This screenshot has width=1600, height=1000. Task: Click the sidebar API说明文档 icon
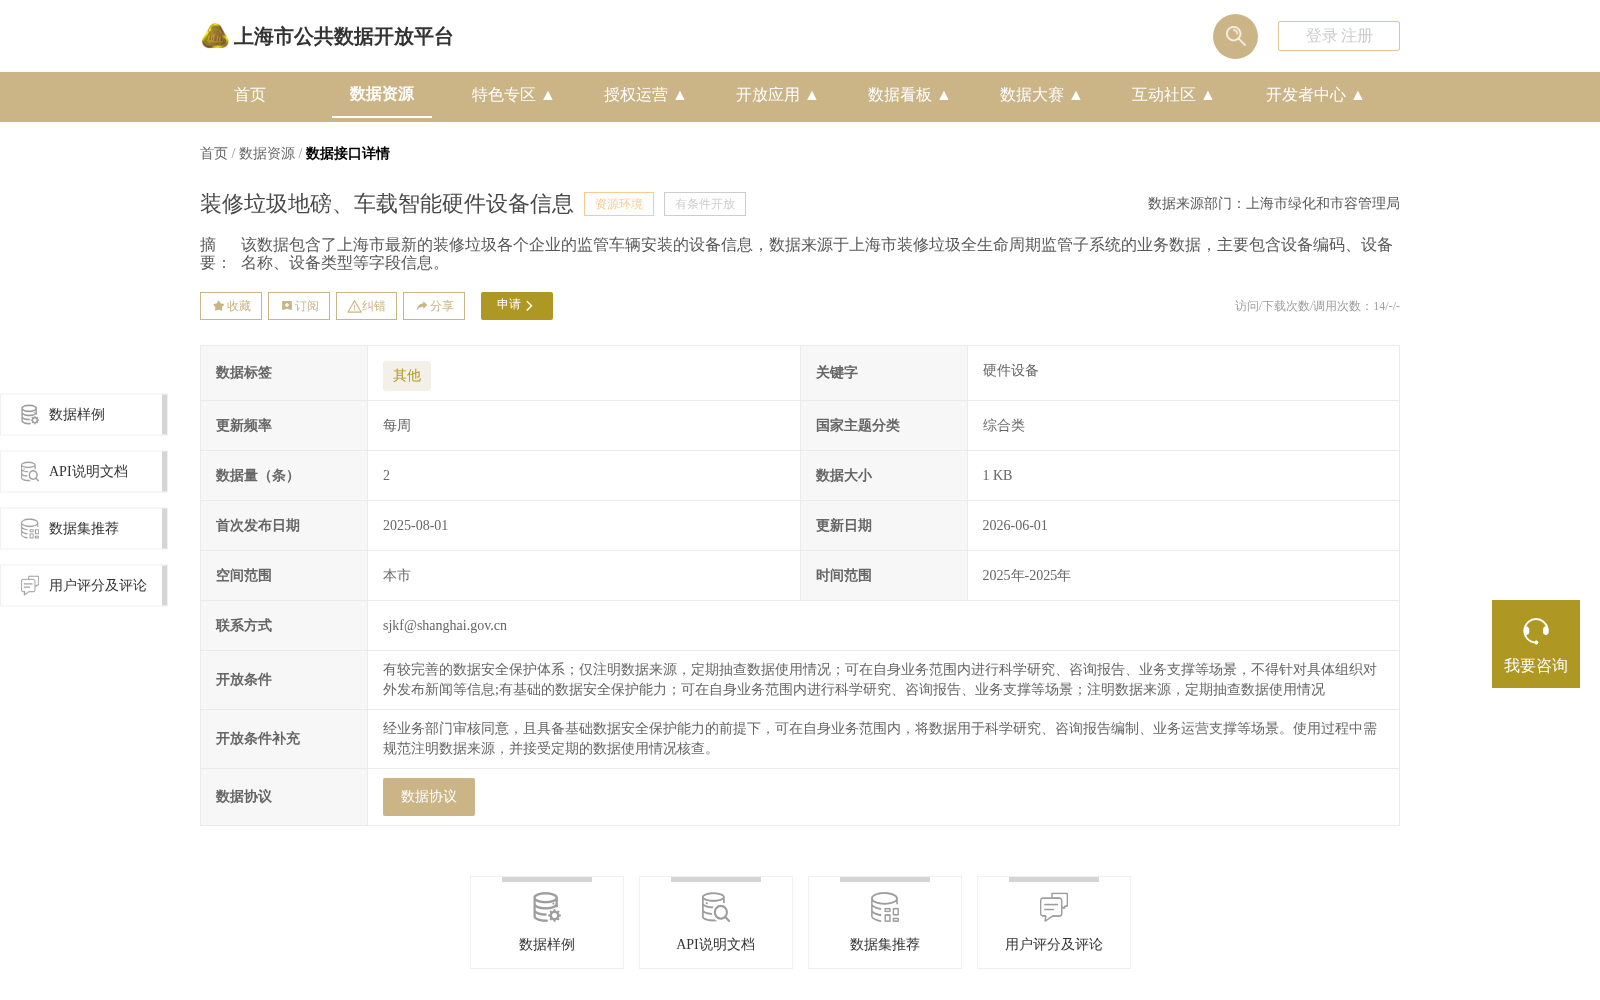click(30, 471)
